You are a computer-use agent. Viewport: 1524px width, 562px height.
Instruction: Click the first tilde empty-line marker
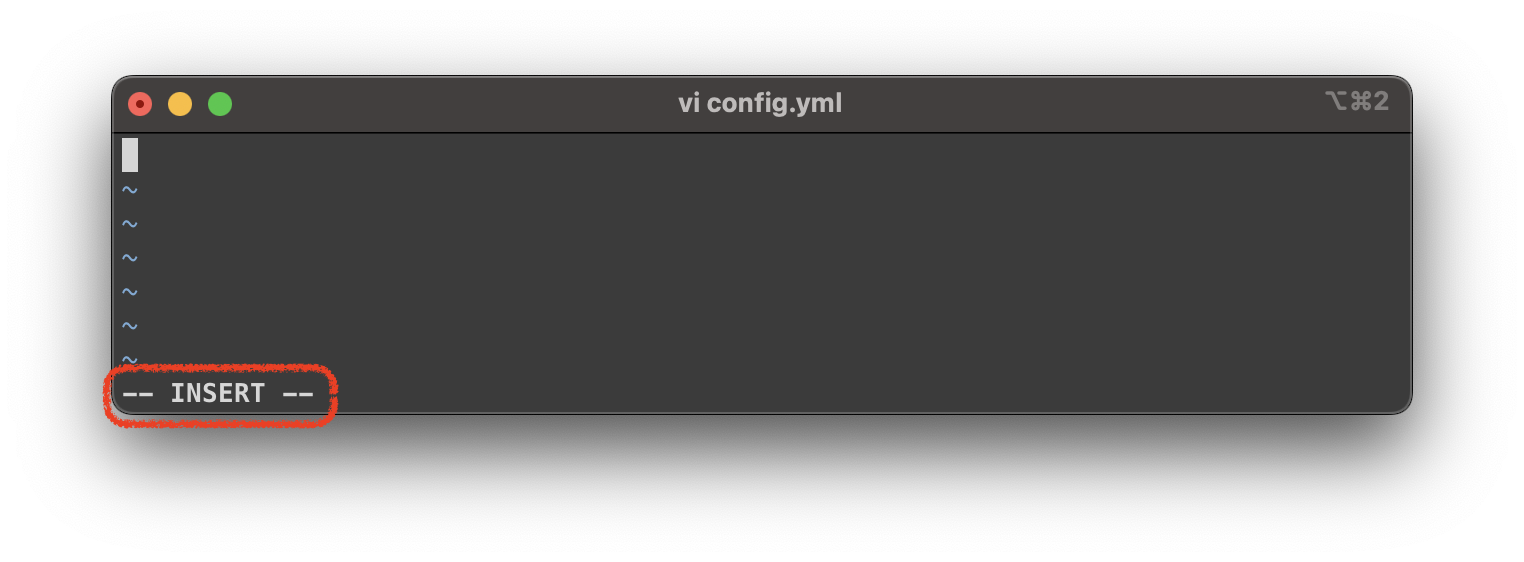130,189
